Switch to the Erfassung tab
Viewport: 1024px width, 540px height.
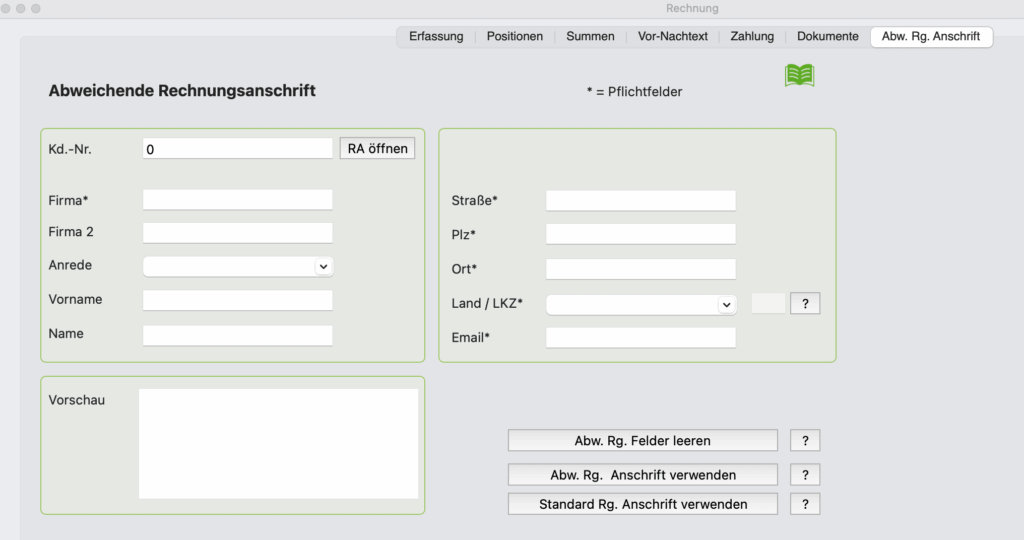(436, 37)
